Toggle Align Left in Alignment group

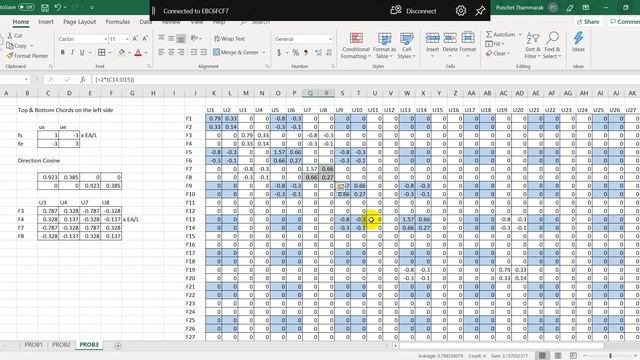click(161, 52)
